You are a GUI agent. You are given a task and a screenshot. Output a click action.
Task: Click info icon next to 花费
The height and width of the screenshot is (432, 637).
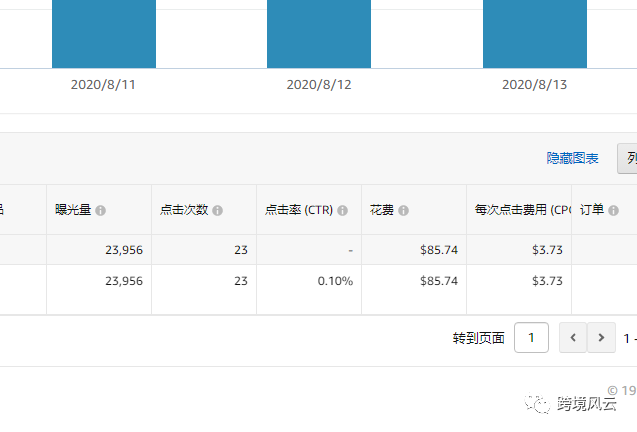point(403,211)
